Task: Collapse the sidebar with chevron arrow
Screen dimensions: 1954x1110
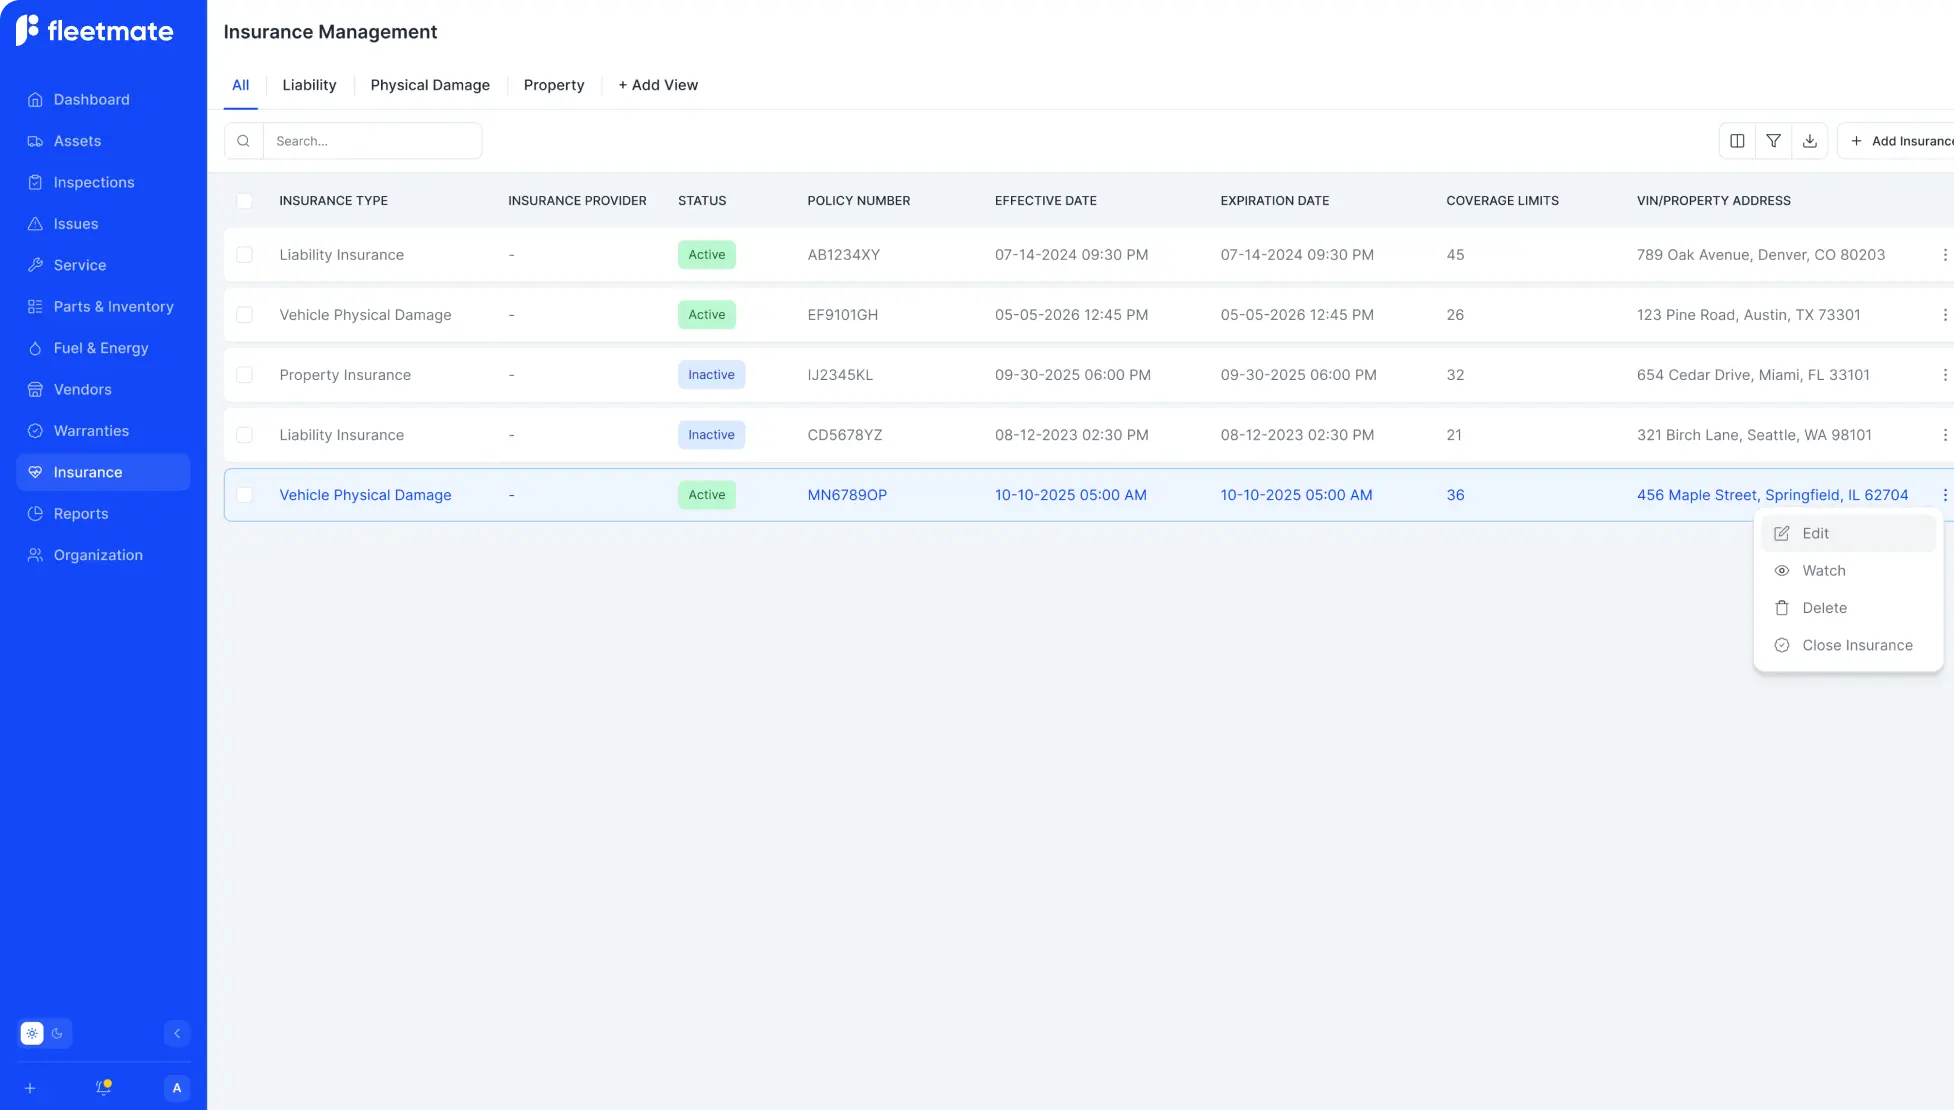Action: click(177, 1033)
